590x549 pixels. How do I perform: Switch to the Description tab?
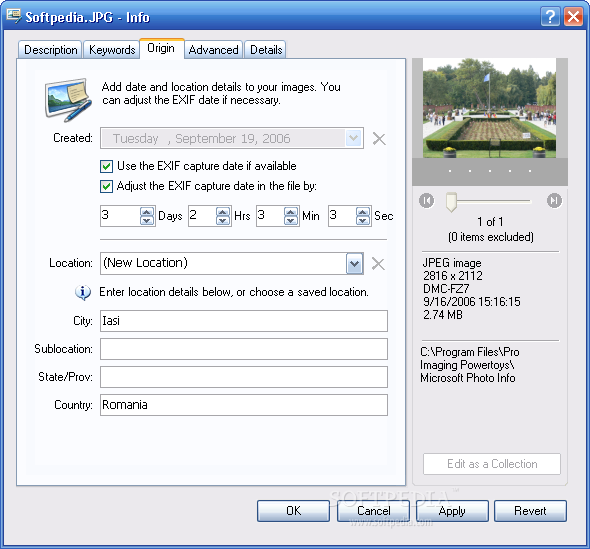click(50, 50)
